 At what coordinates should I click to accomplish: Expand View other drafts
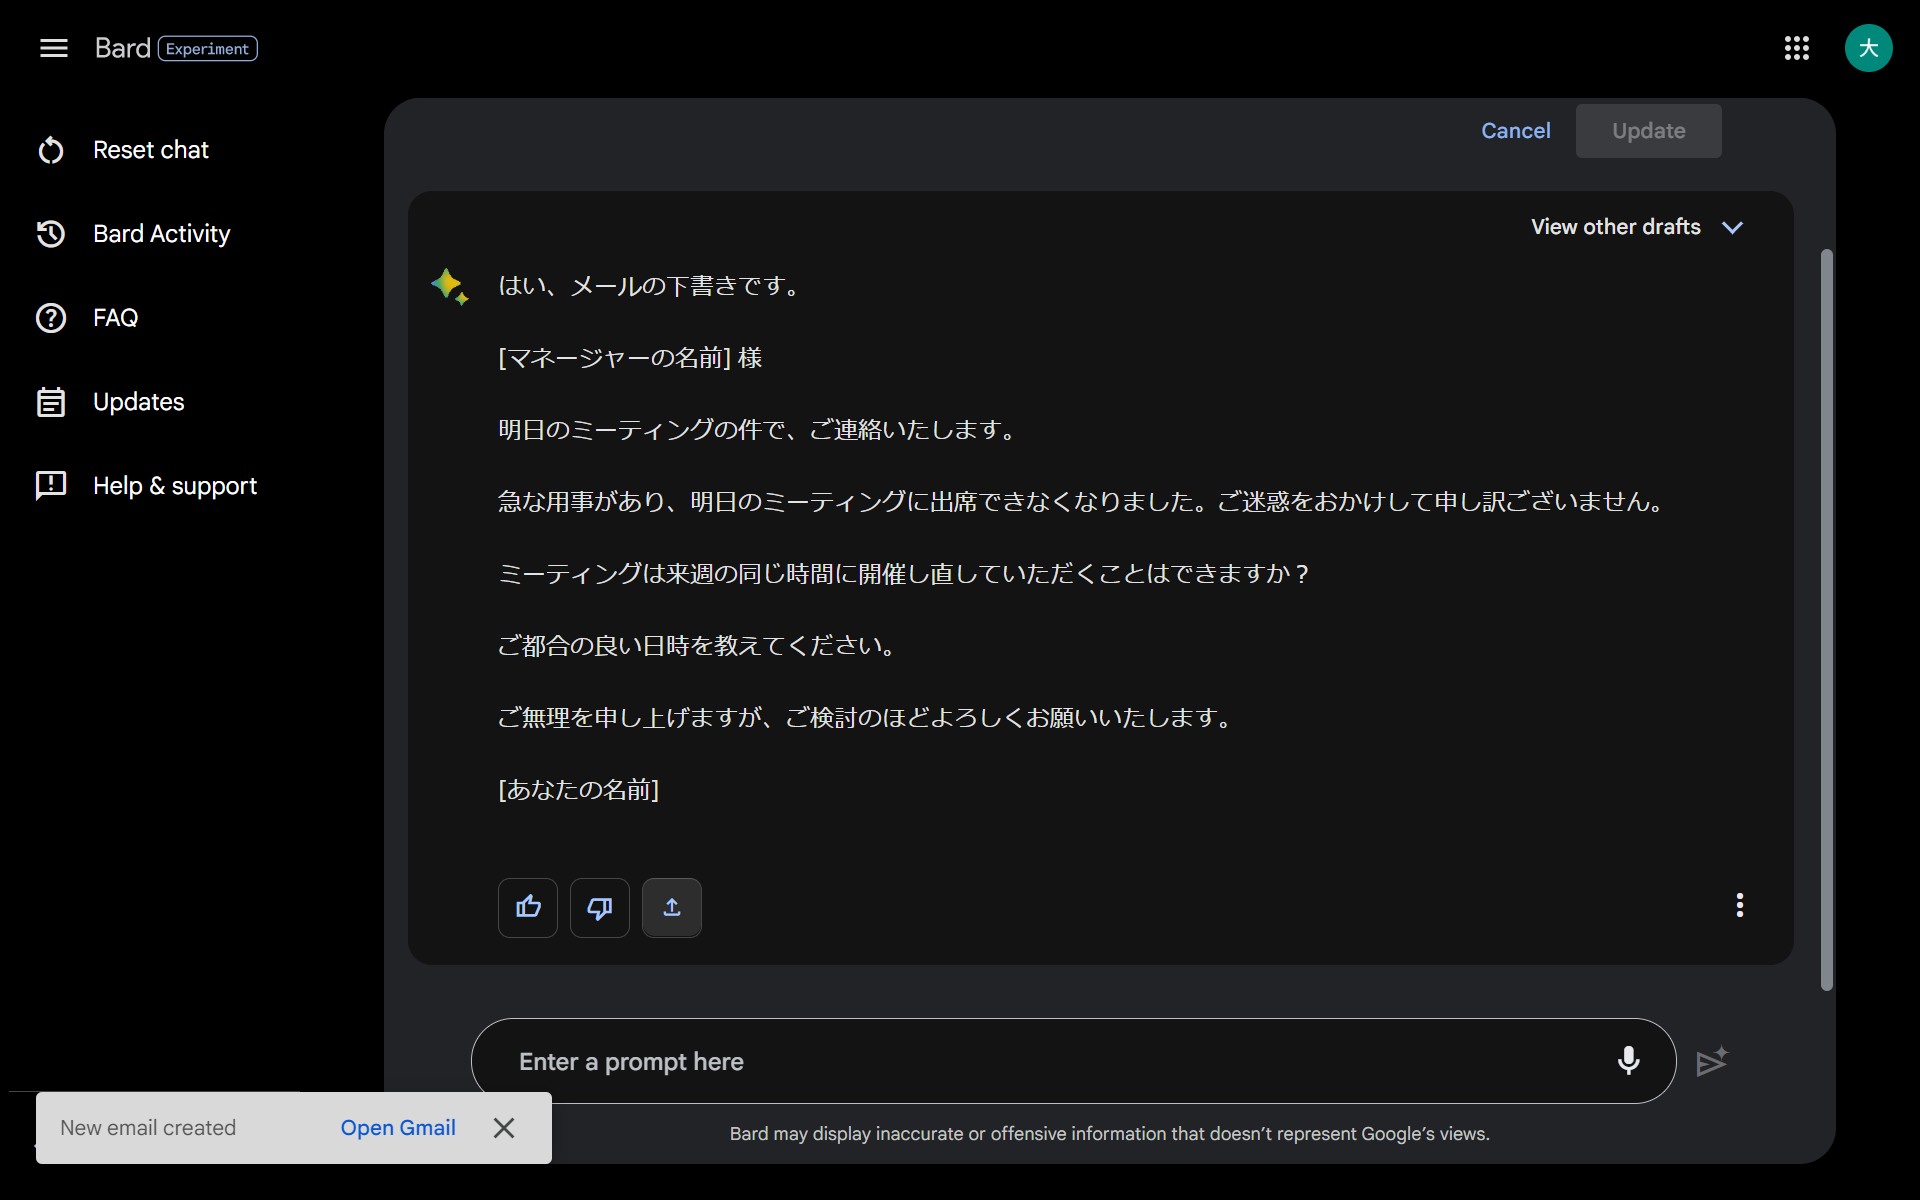pyautogui.click(x=1637, y=227)
